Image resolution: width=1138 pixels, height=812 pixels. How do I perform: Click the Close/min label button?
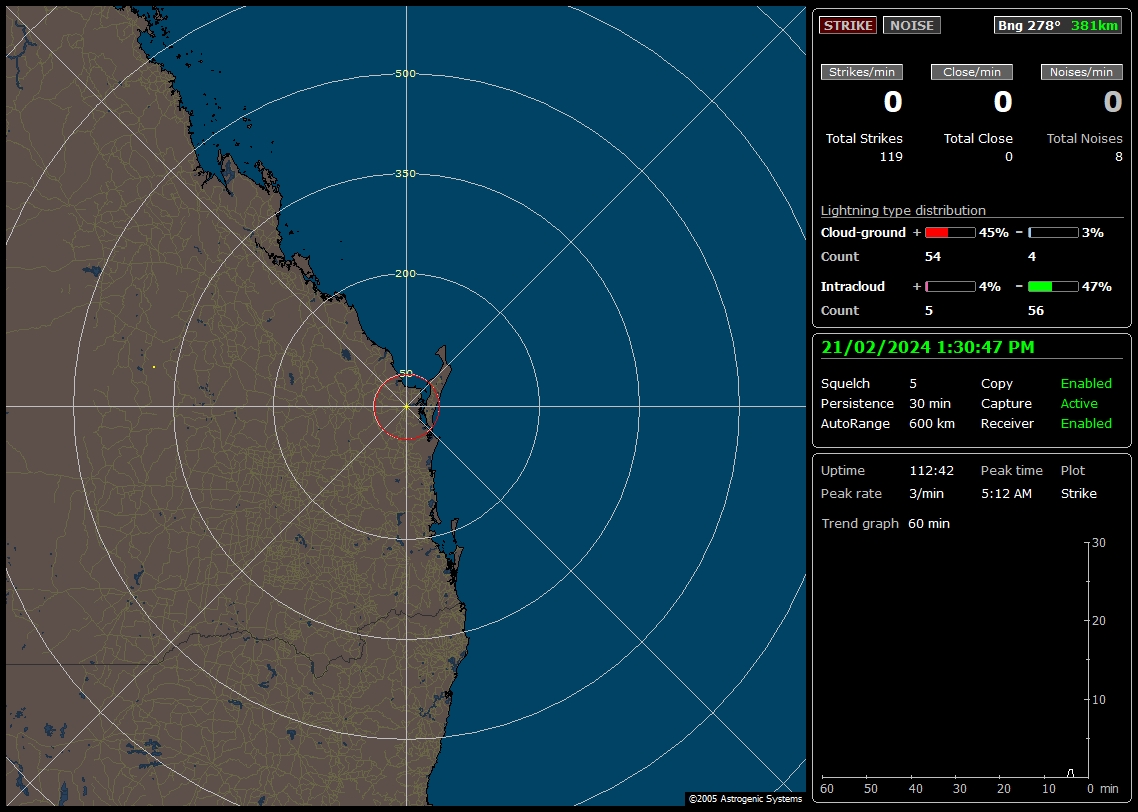(972, 72)
